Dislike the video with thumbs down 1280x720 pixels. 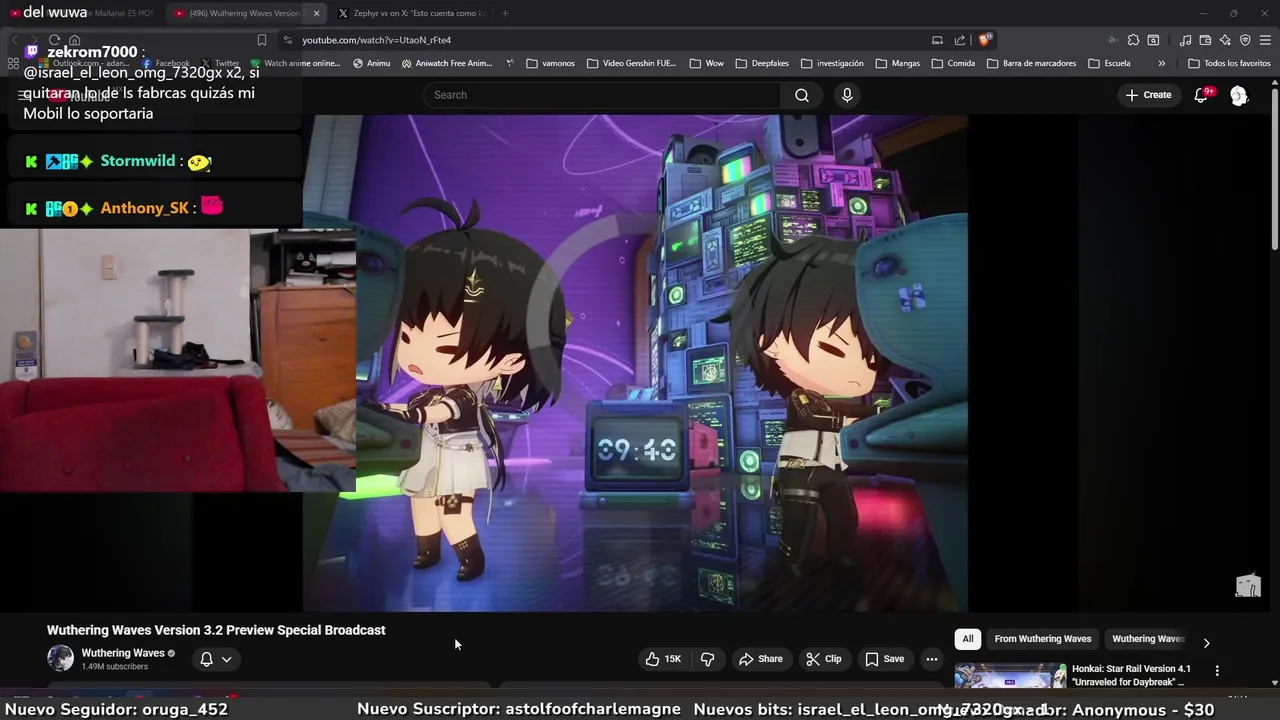tap(708, 659)
